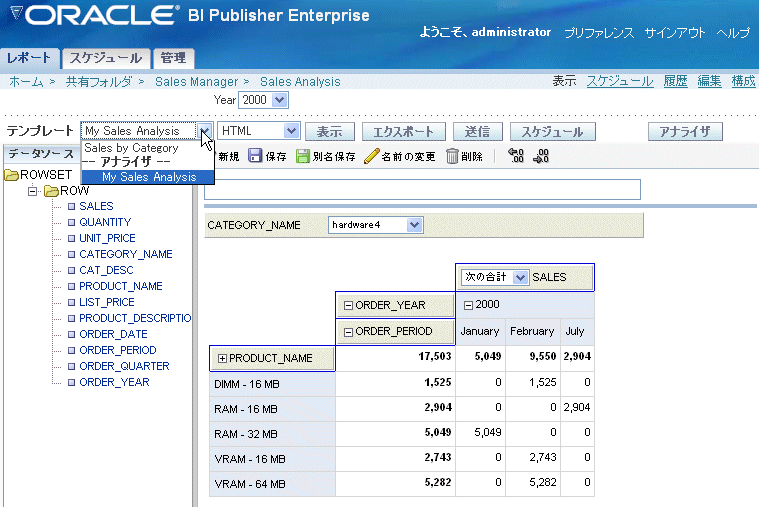Click the decrease decimal places icon

click(x=516, y=156)
